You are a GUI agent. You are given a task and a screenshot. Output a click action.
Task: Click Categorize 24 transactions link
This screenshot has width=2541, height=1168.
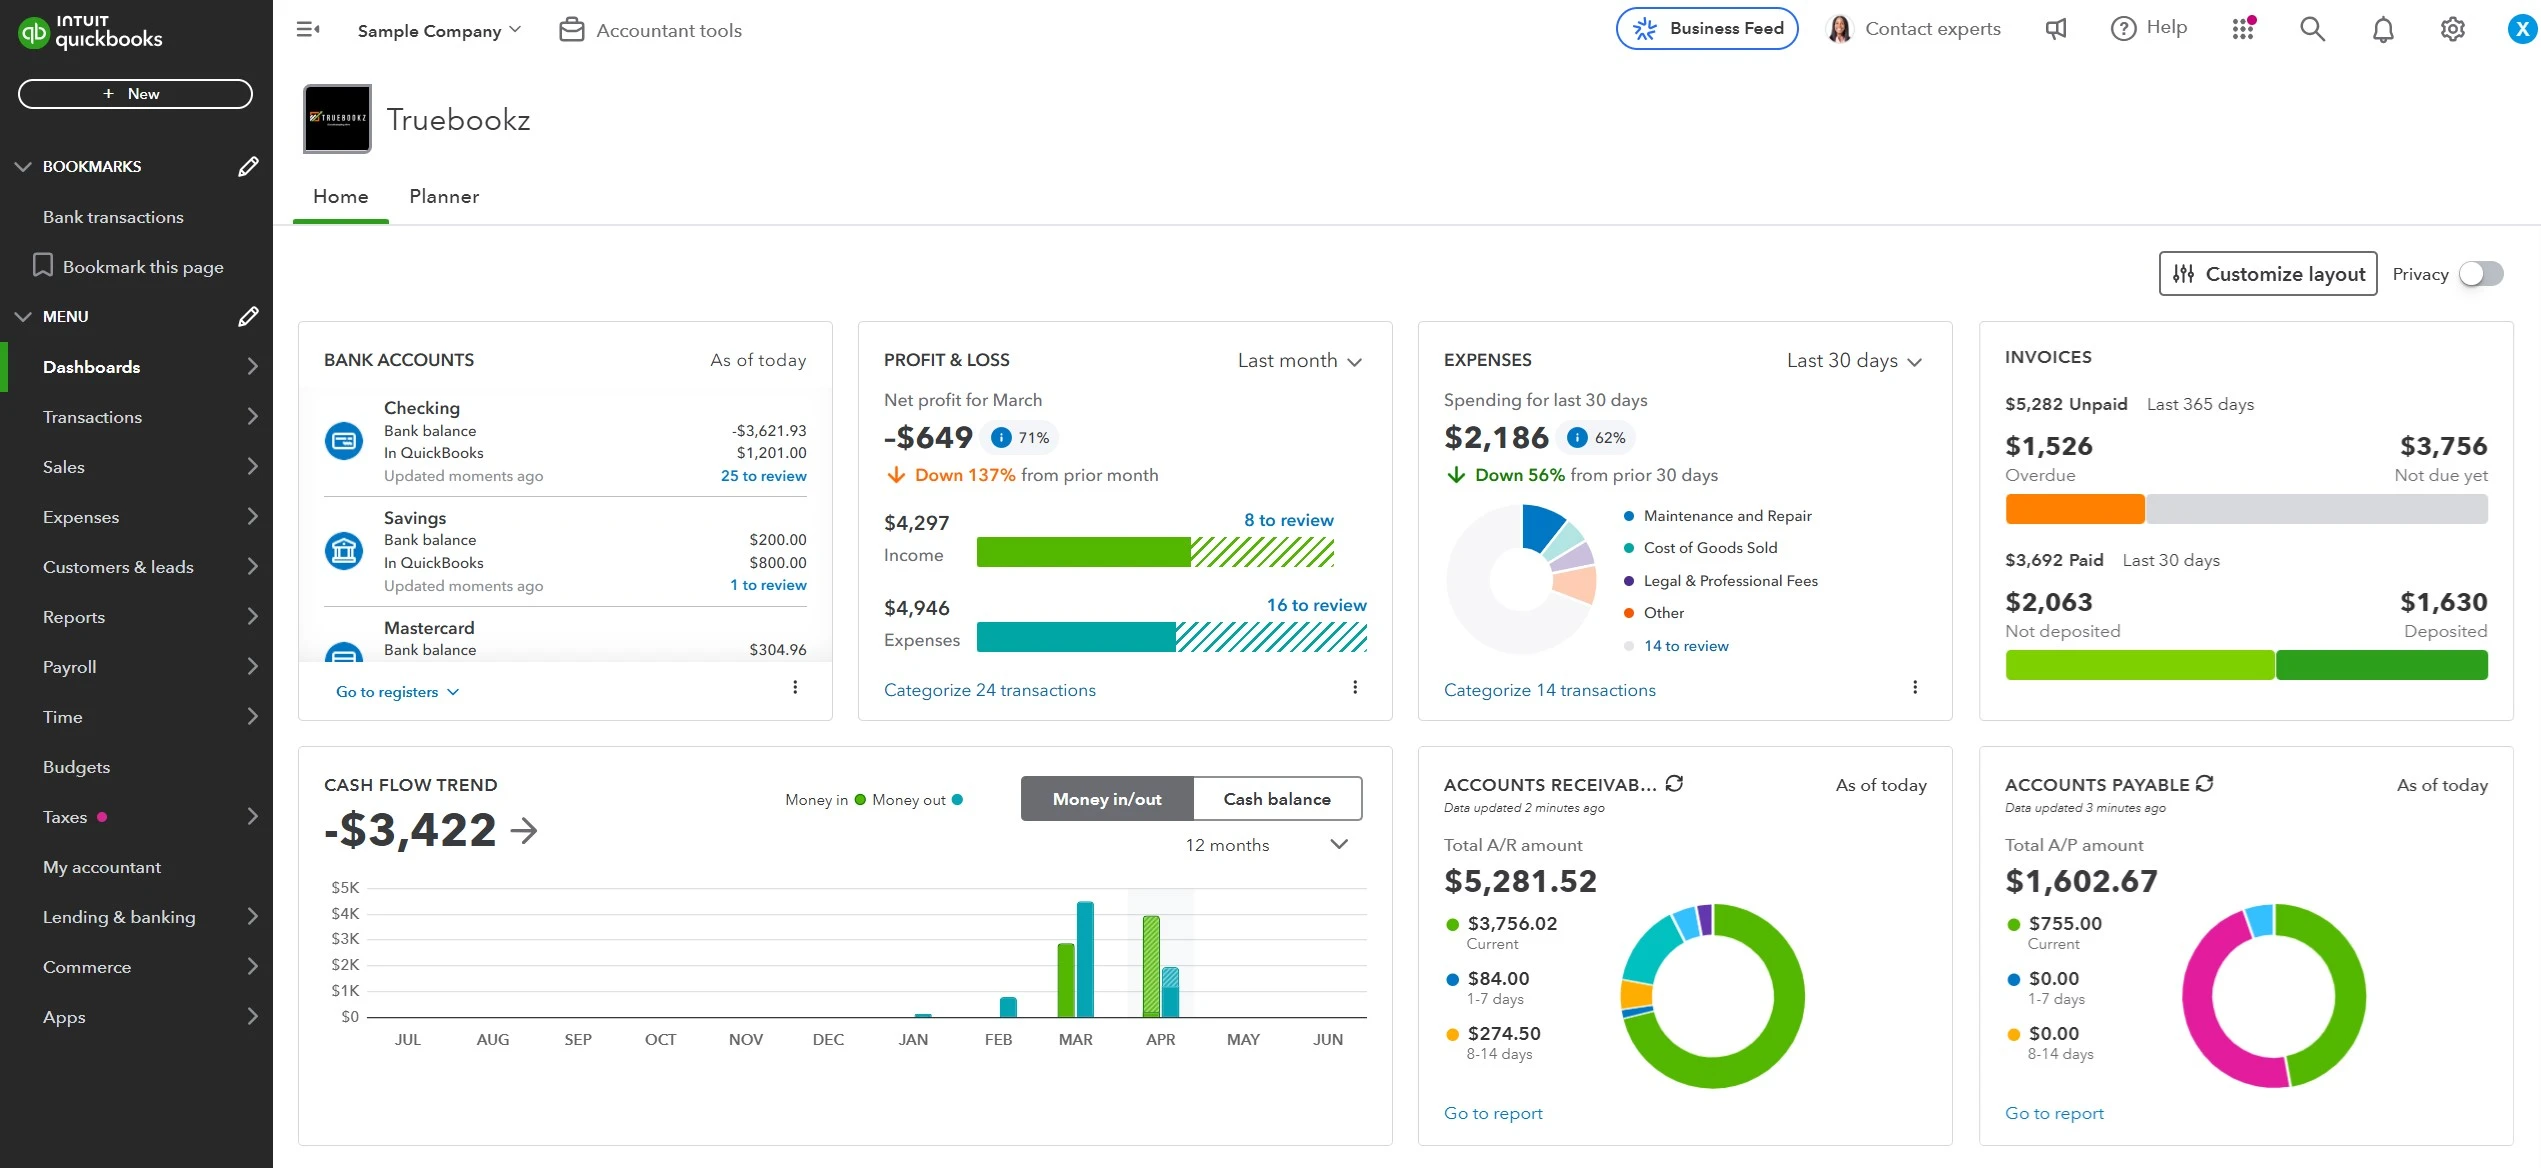pos(989,690)
